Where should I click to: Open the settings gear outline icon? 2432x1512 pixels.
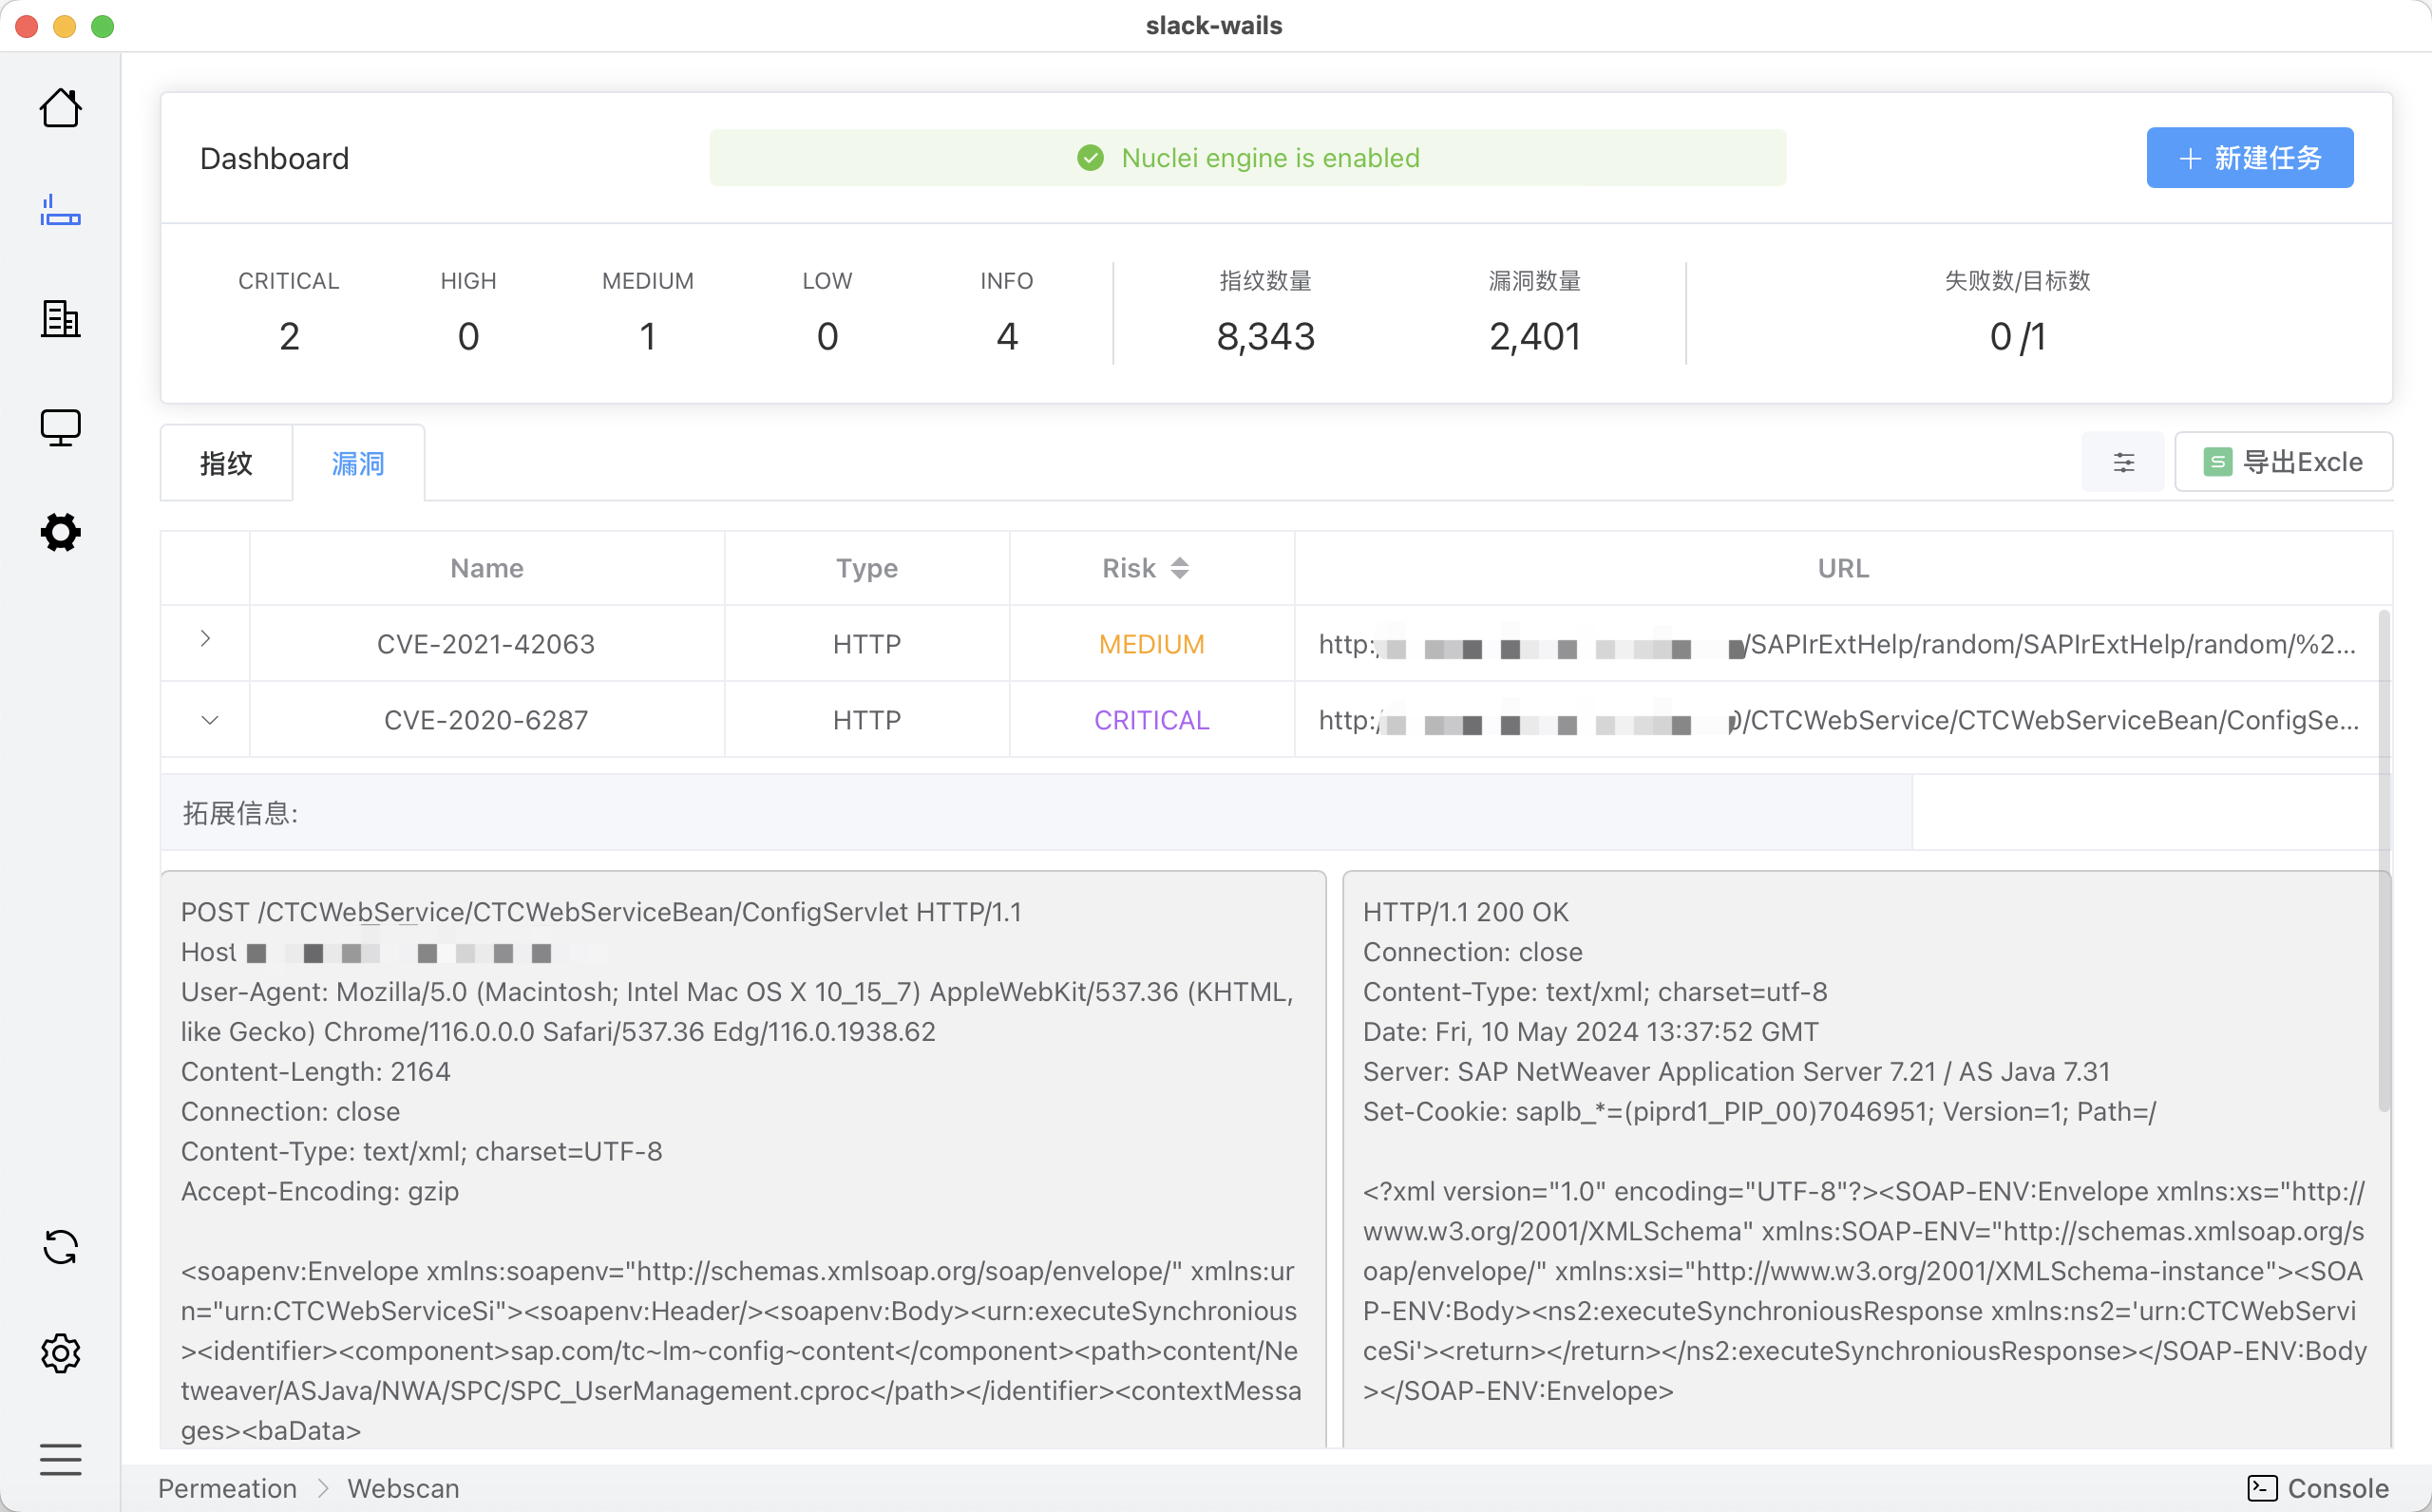coord(60,1353)
